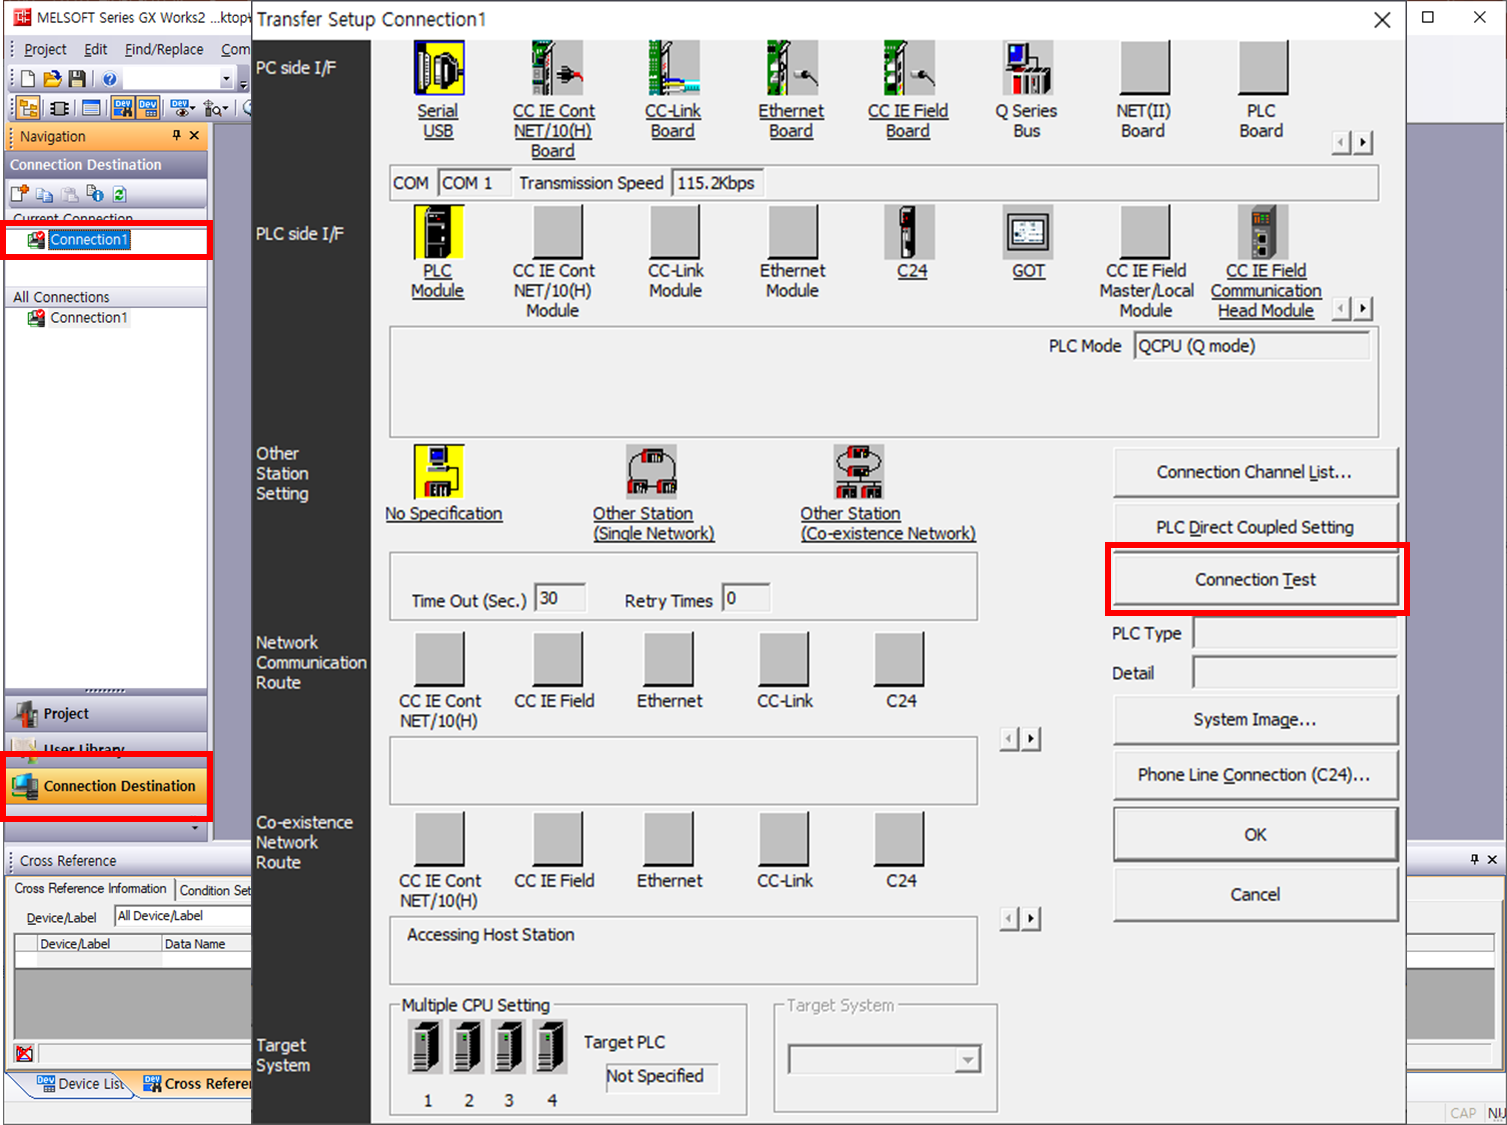The image size is (1507, 1125).
Task: Choose the Q Series Bus icon
Action: pos(1027,68)
